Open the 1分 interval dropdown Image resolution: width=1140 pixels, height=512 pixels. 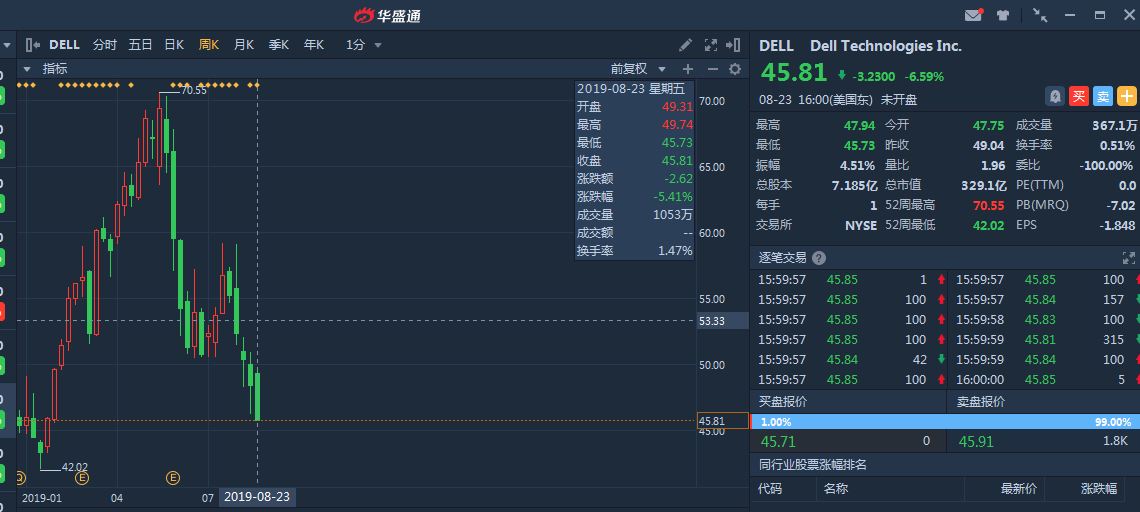pyautogui.click(x=364, y=45)
